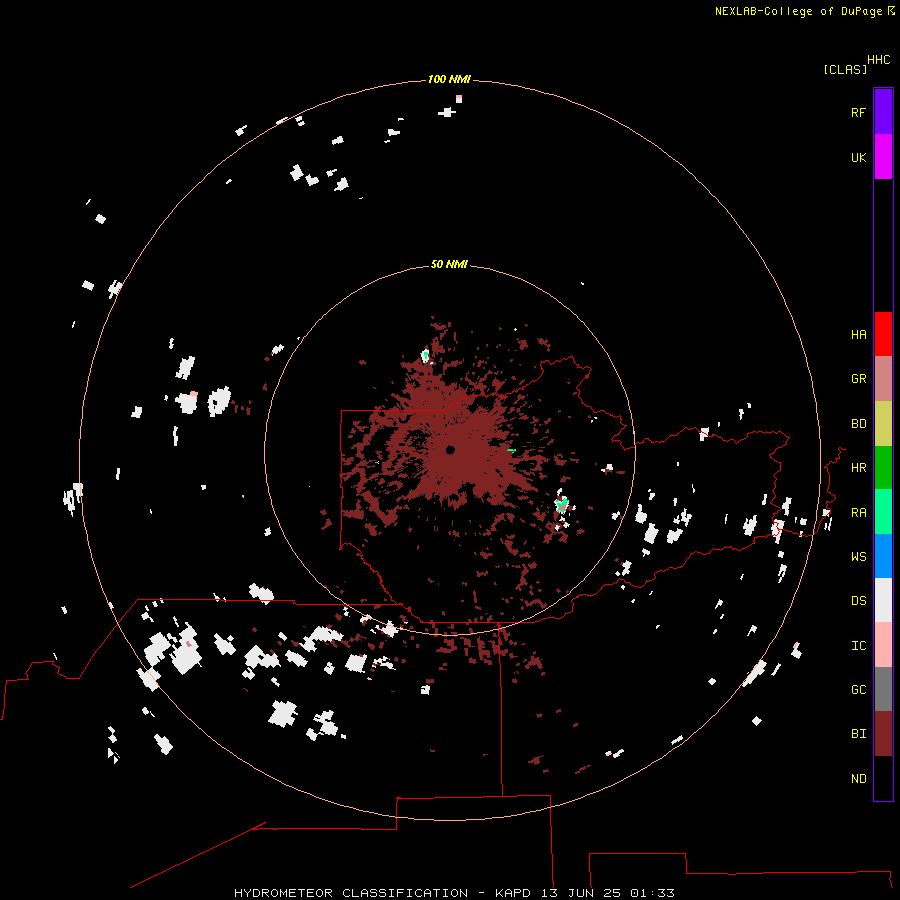
Task: Click the RA light-green legend swatch
Action: point(883,512)
